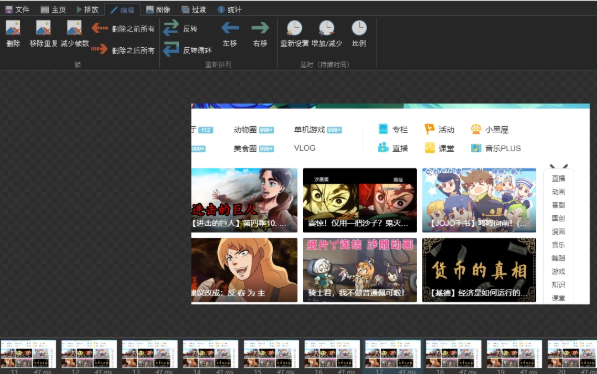Open the 统计 statistics tab
Viewport: 597px width, 374px height.
coord(229,10)
